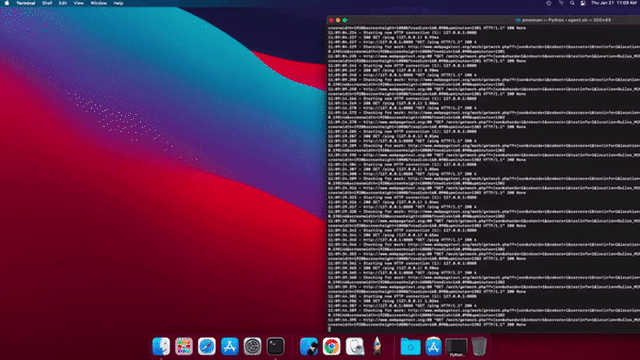This screenshot has height=360, width=640.
Task: Open System Preferences from the Dock
Action: click(252, 347)
